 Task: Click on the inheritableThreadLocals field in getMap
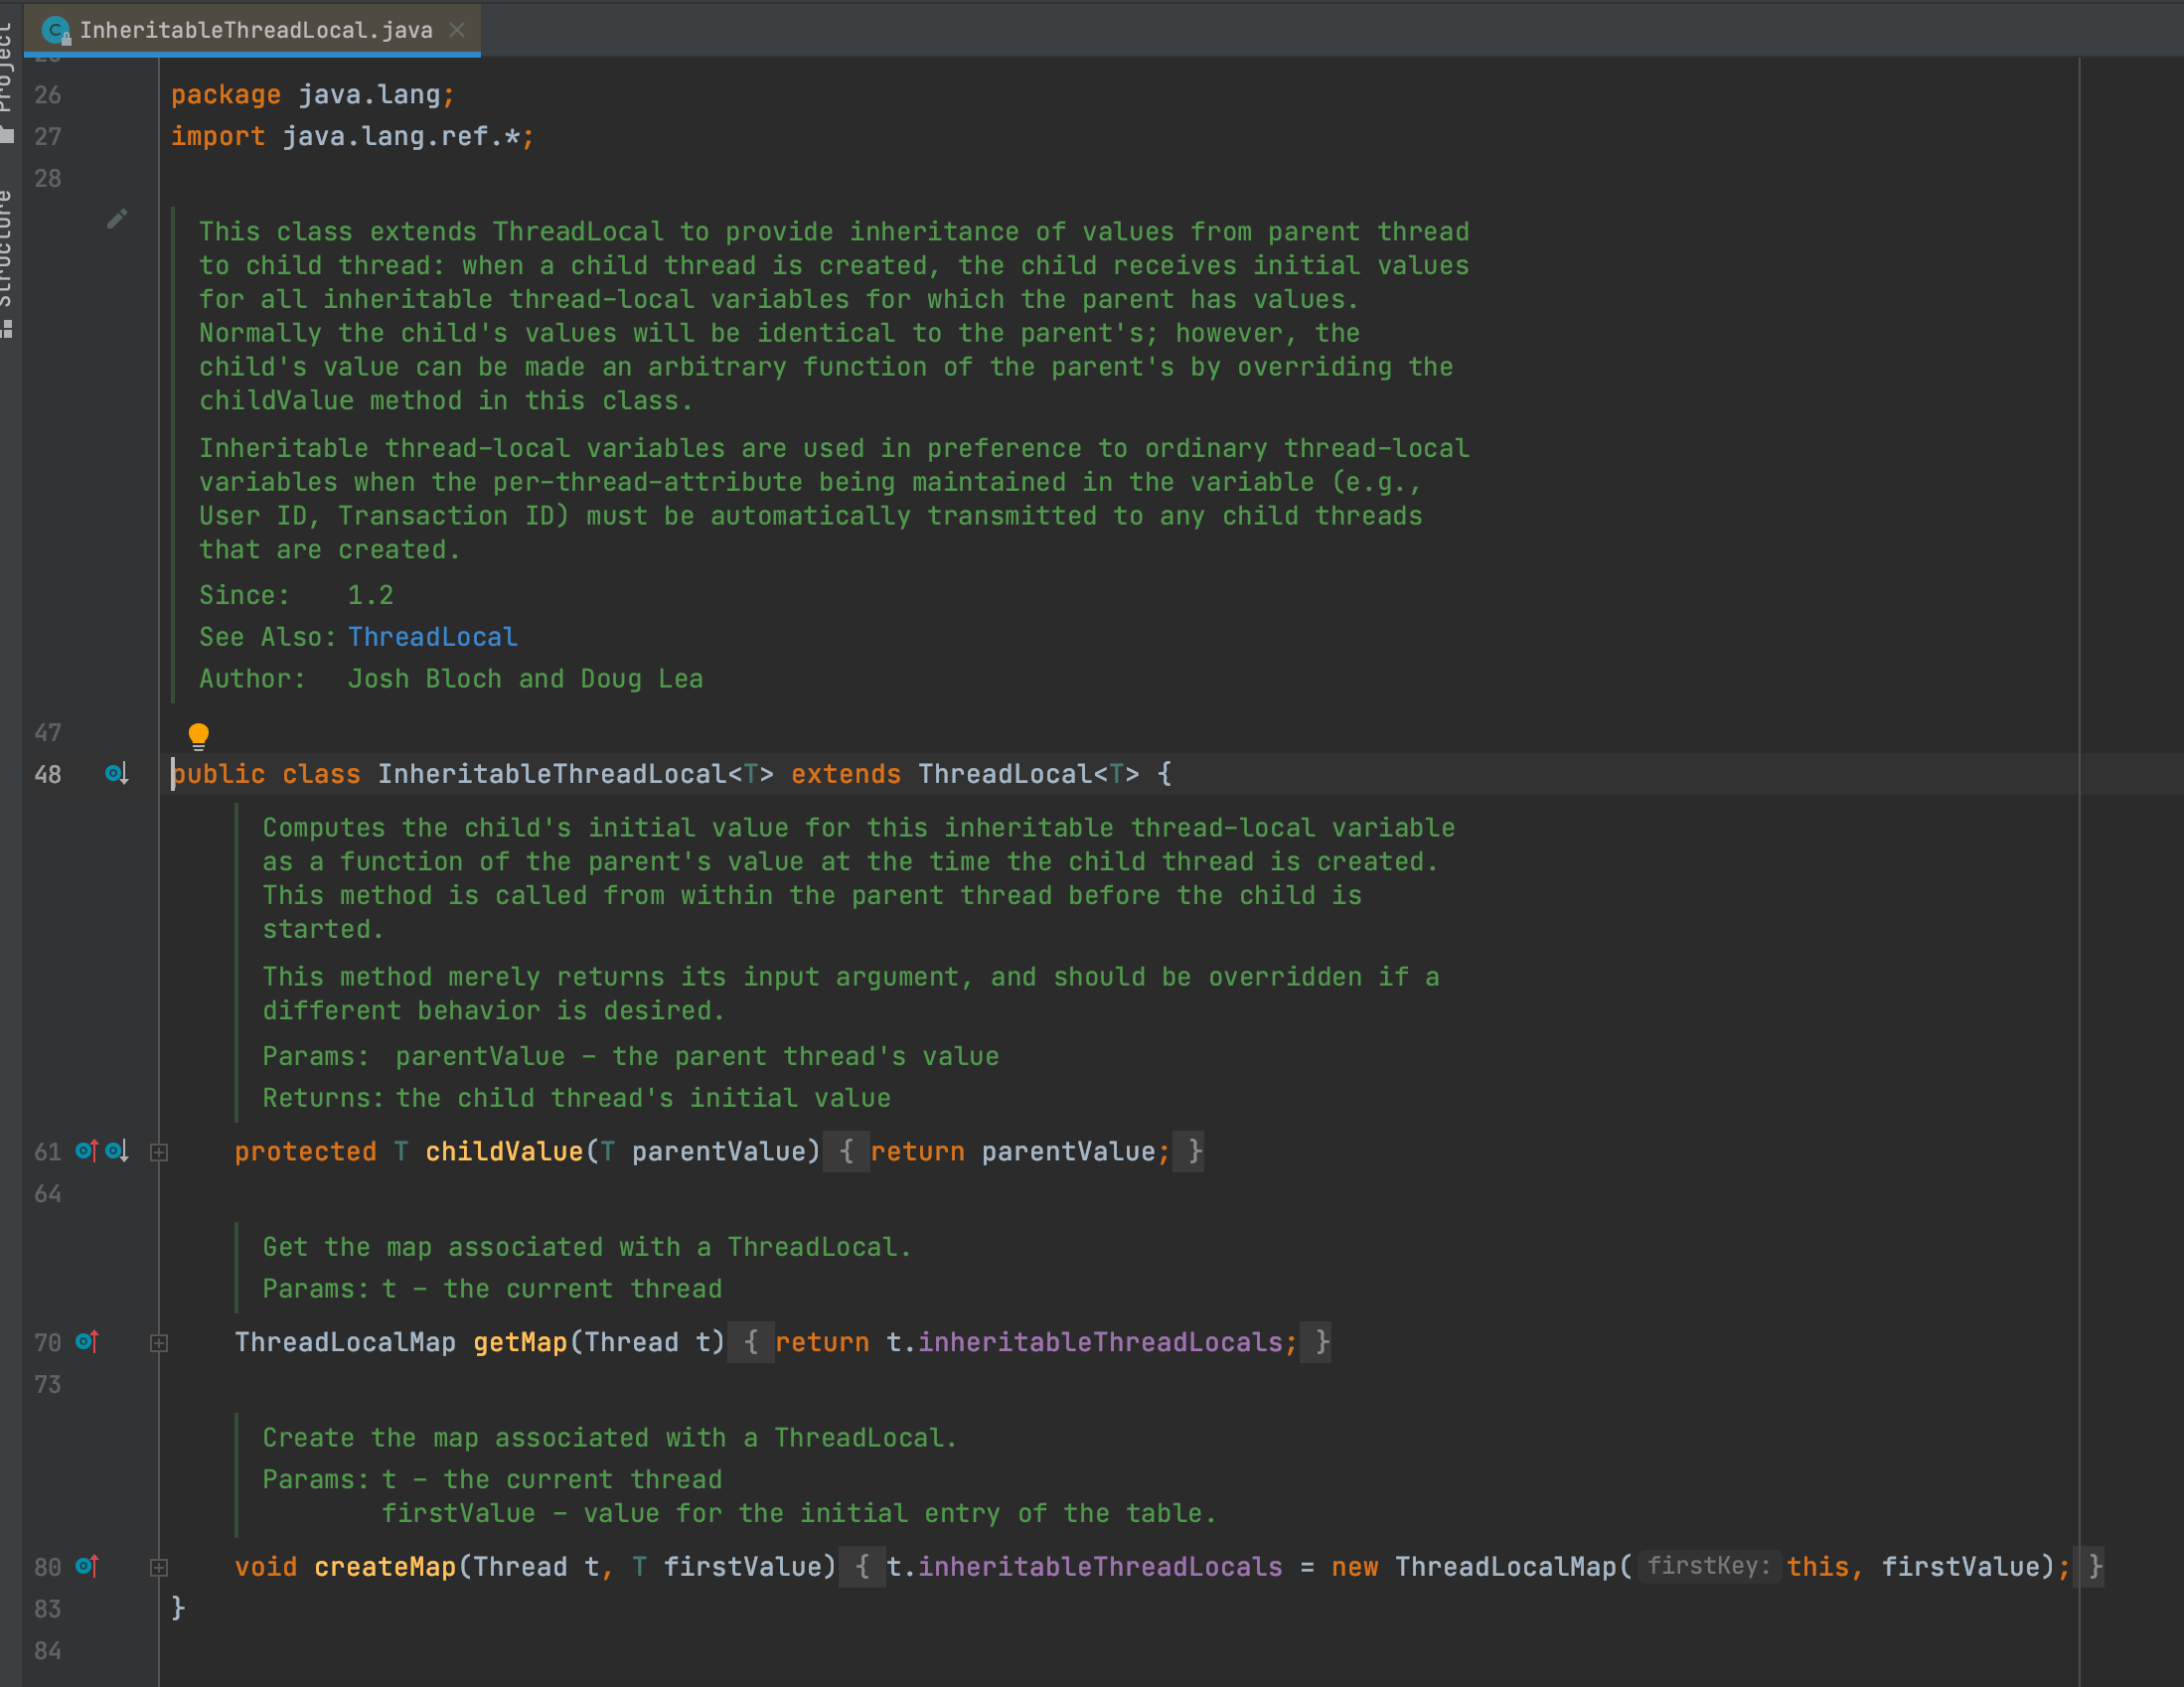click(1100, 1342)
